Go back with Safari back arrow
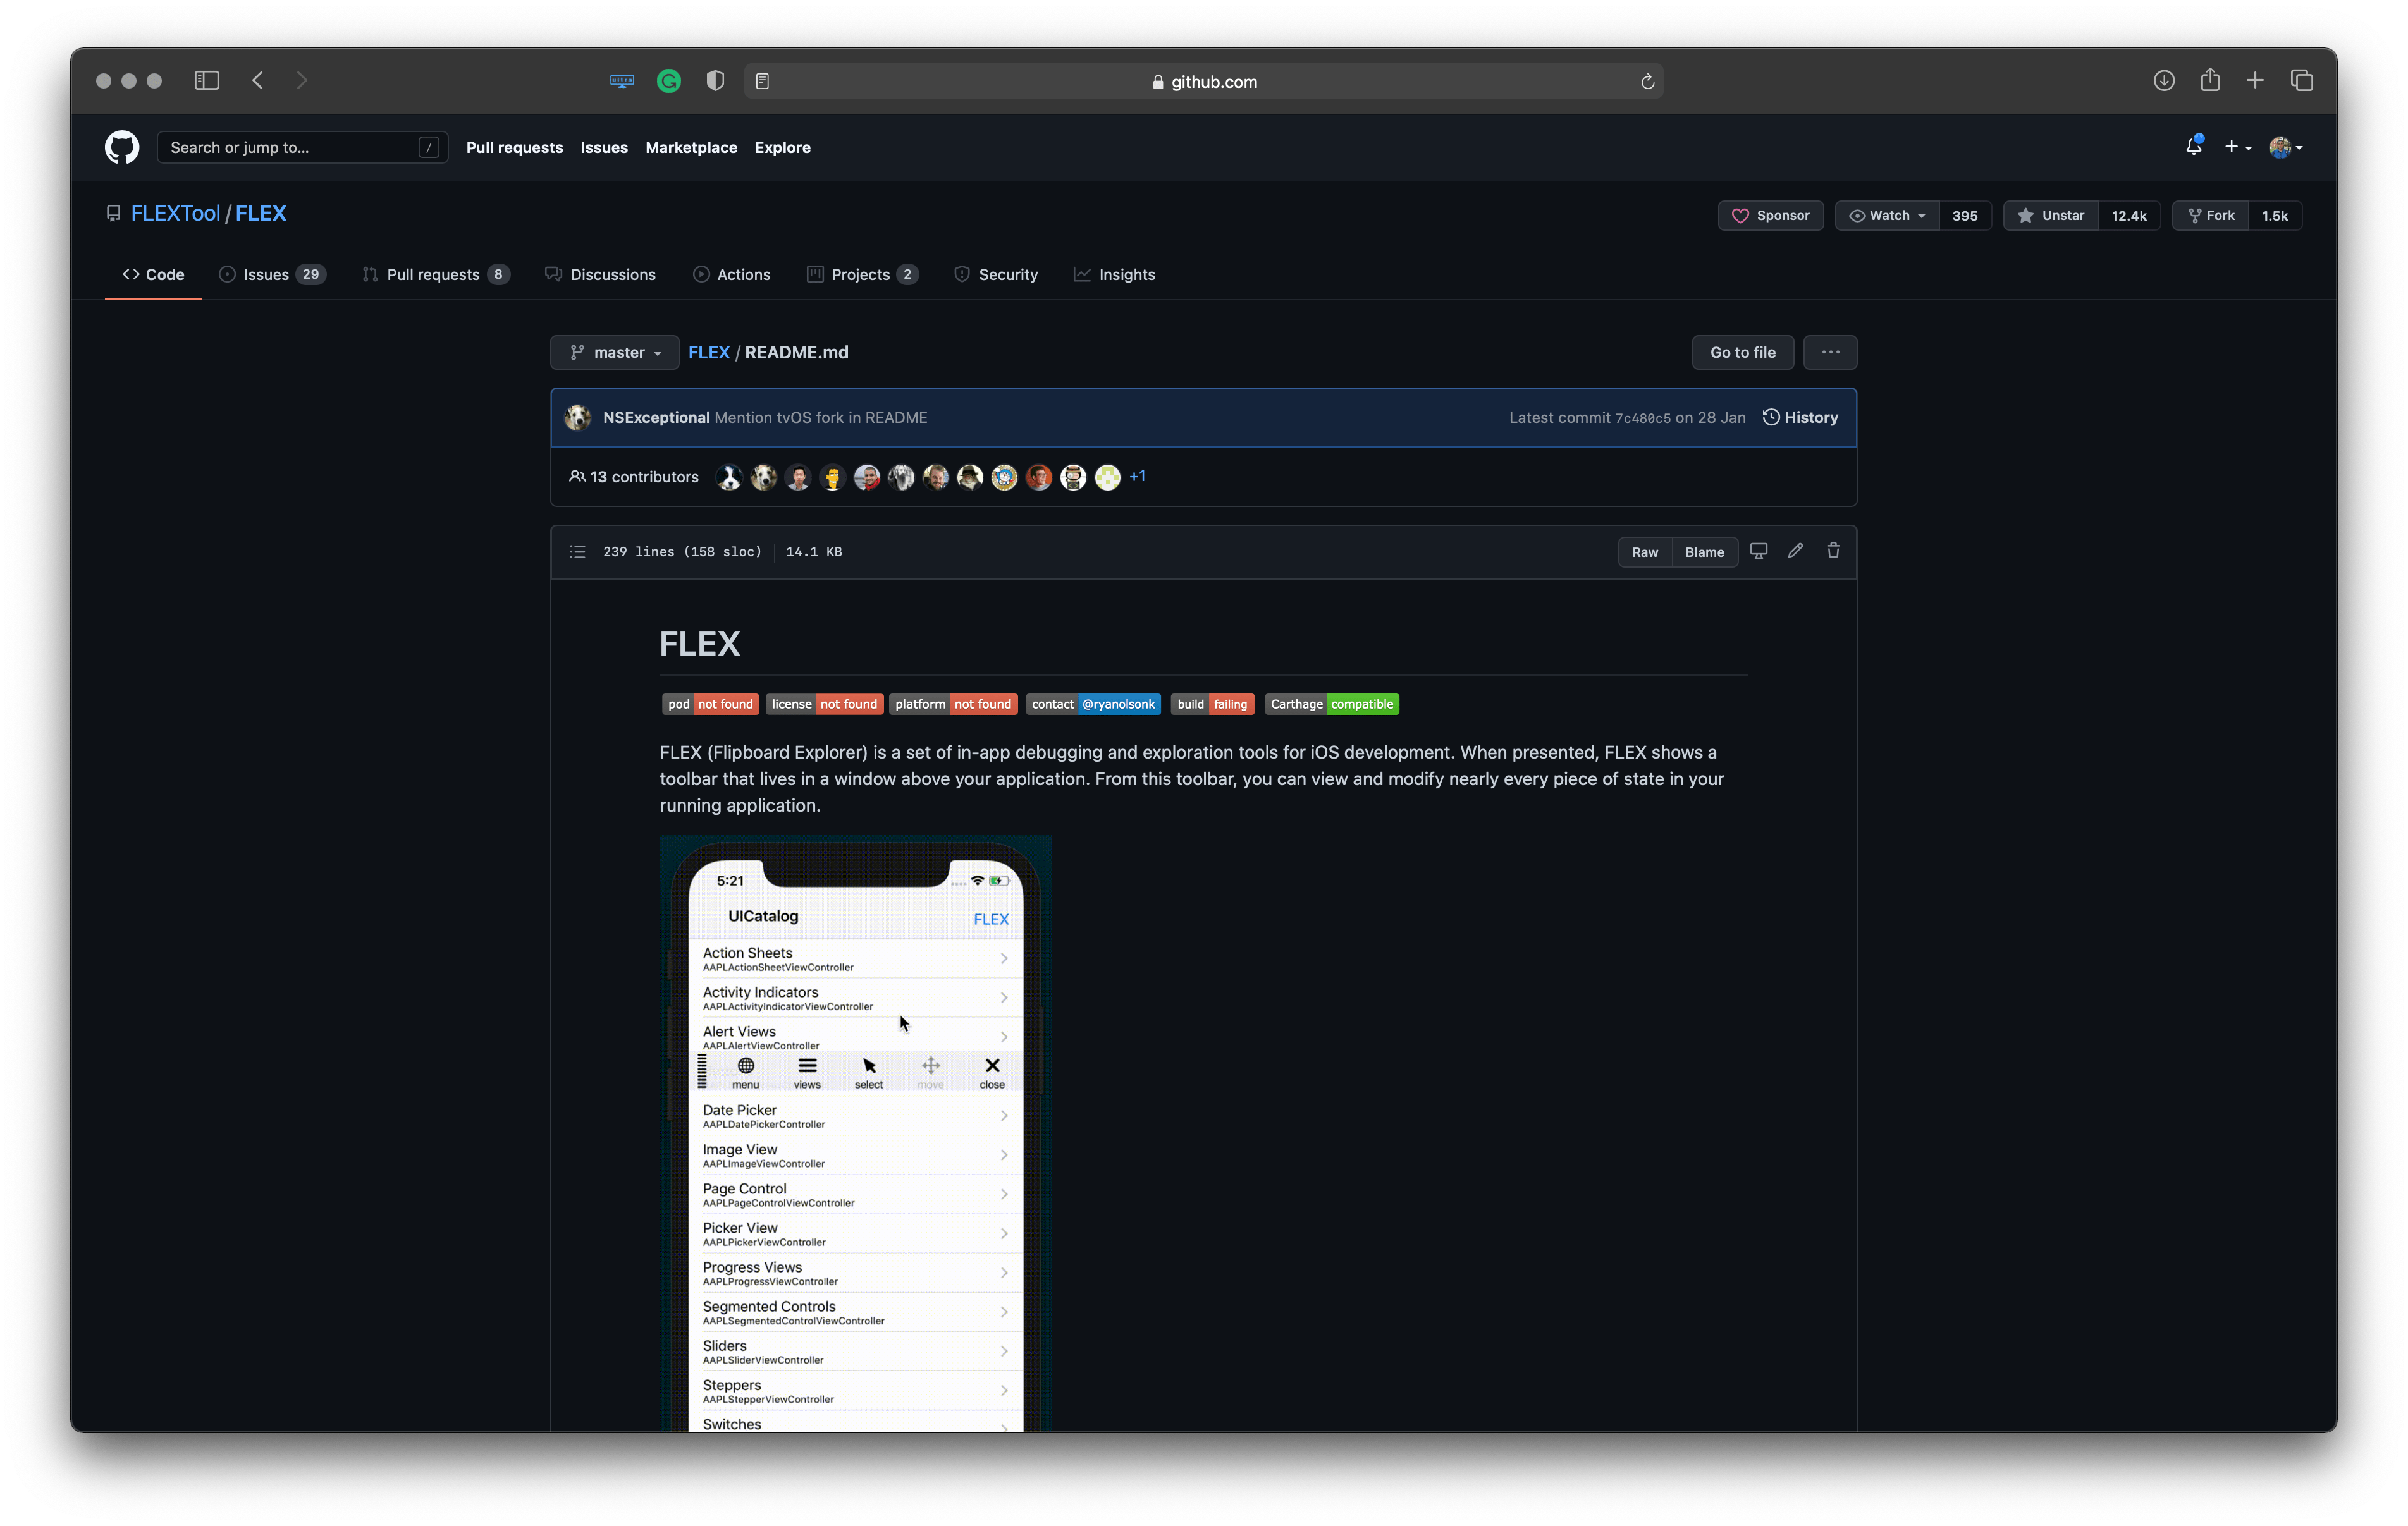Screen dimensions: 2408x1526 point(258,80)
